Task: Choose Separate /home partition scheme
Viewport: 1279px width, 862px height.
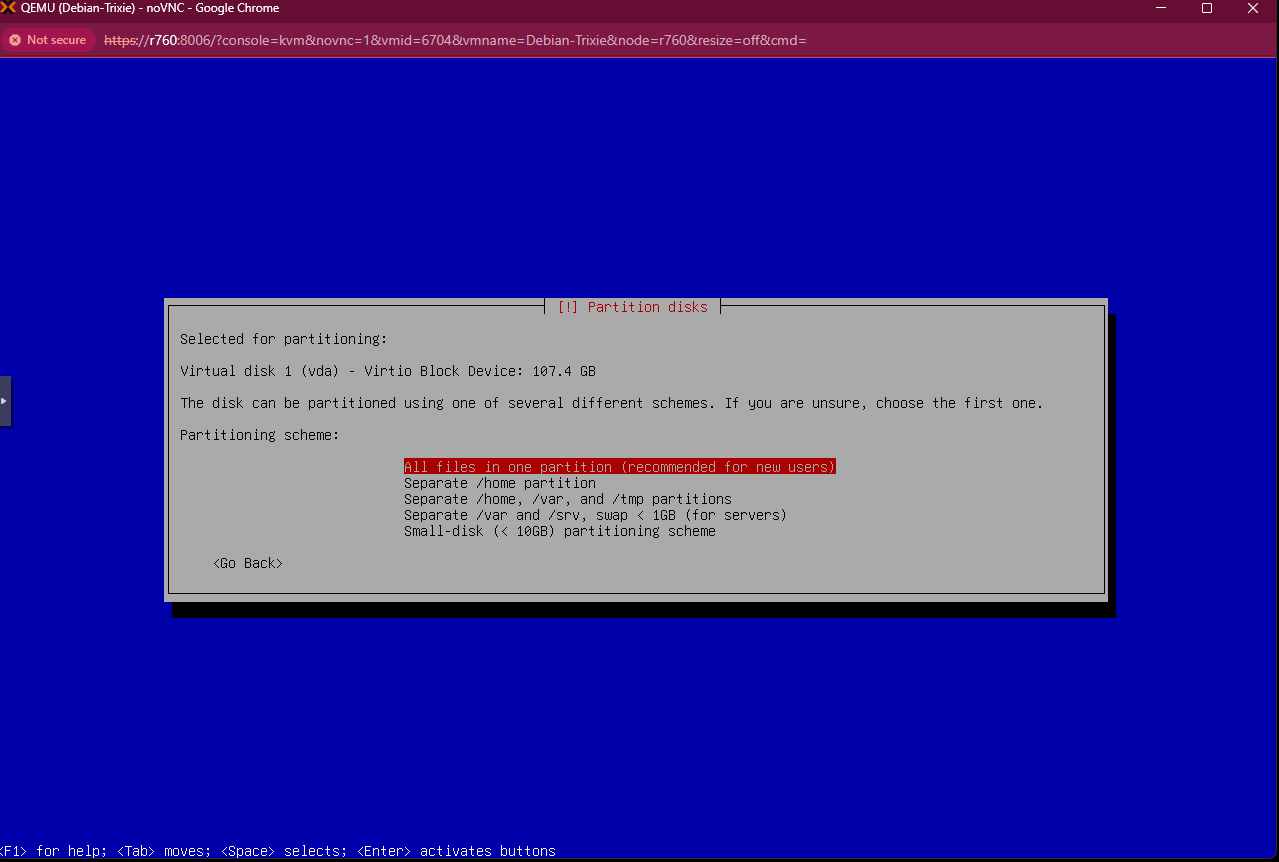Action: [499, 483]
